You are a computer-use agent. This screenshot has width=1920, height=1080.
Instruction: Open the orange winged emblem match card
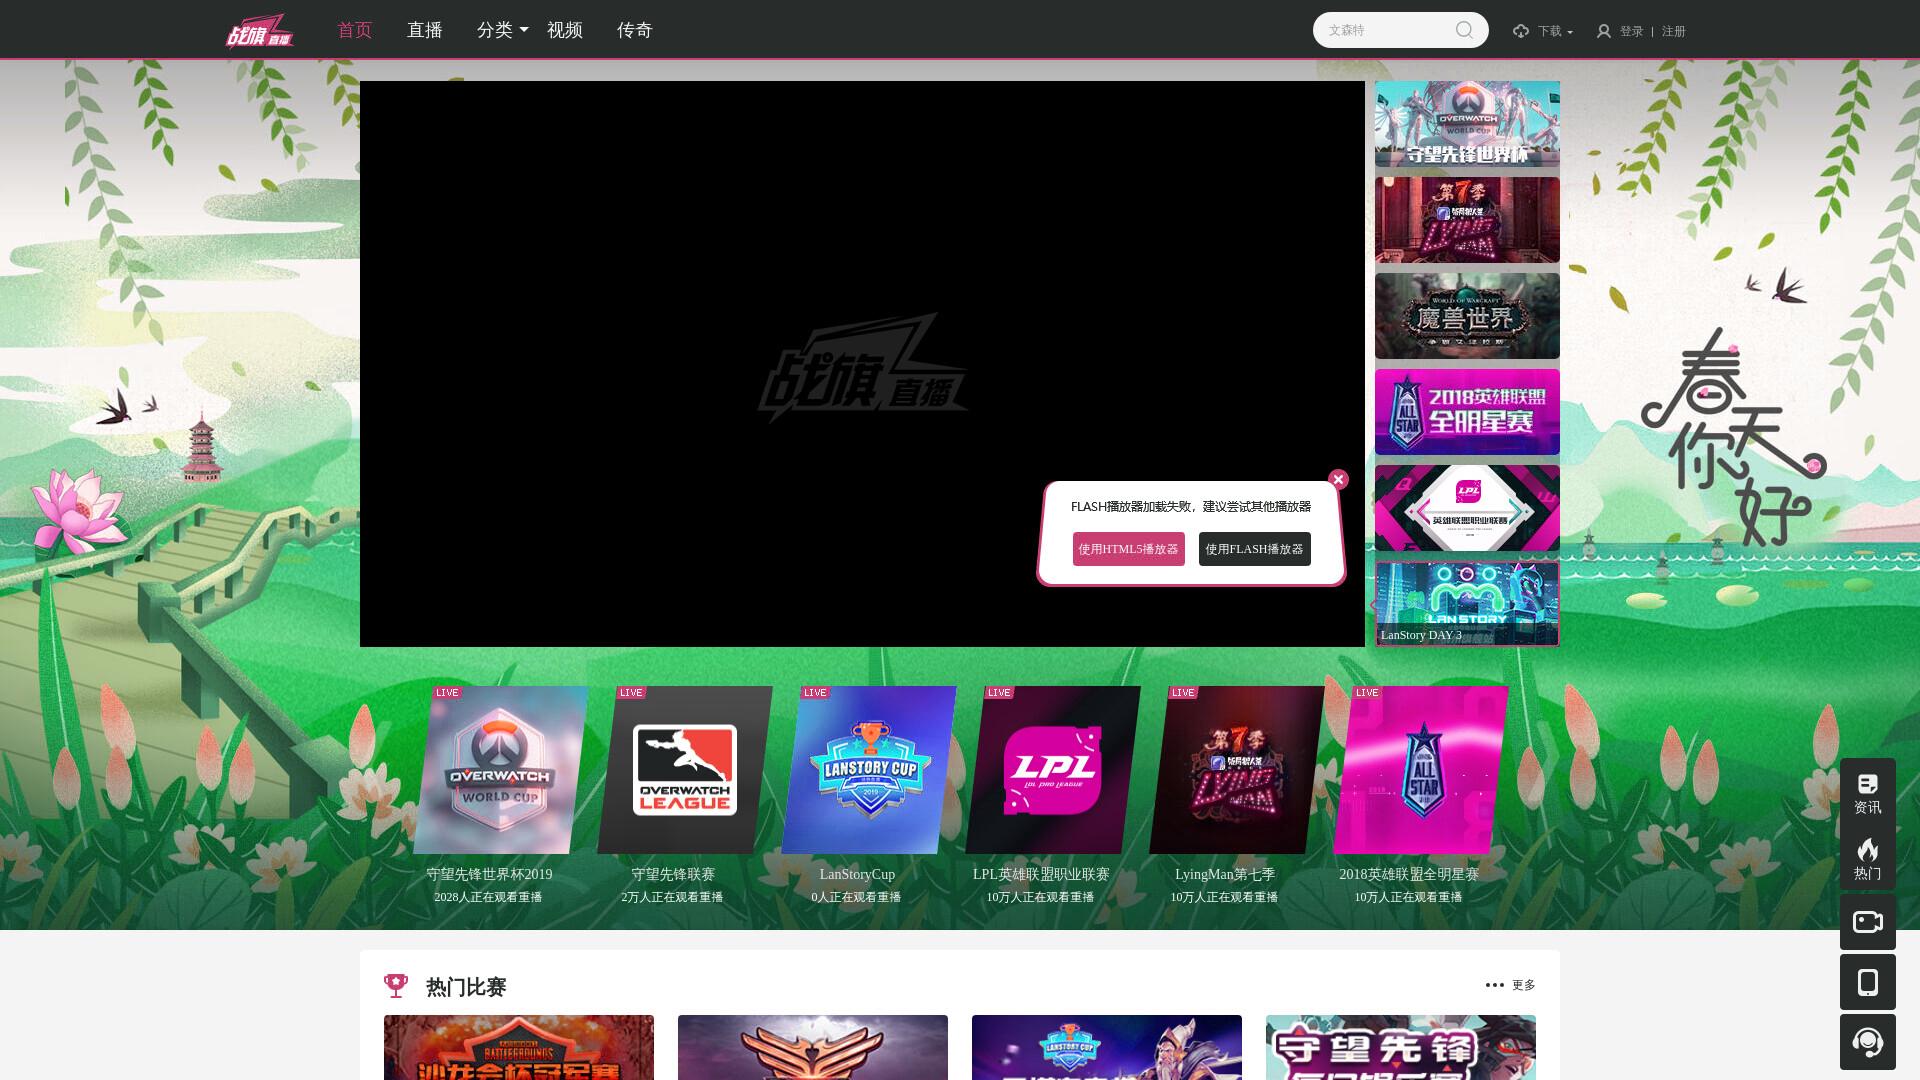coord(813,1047)
